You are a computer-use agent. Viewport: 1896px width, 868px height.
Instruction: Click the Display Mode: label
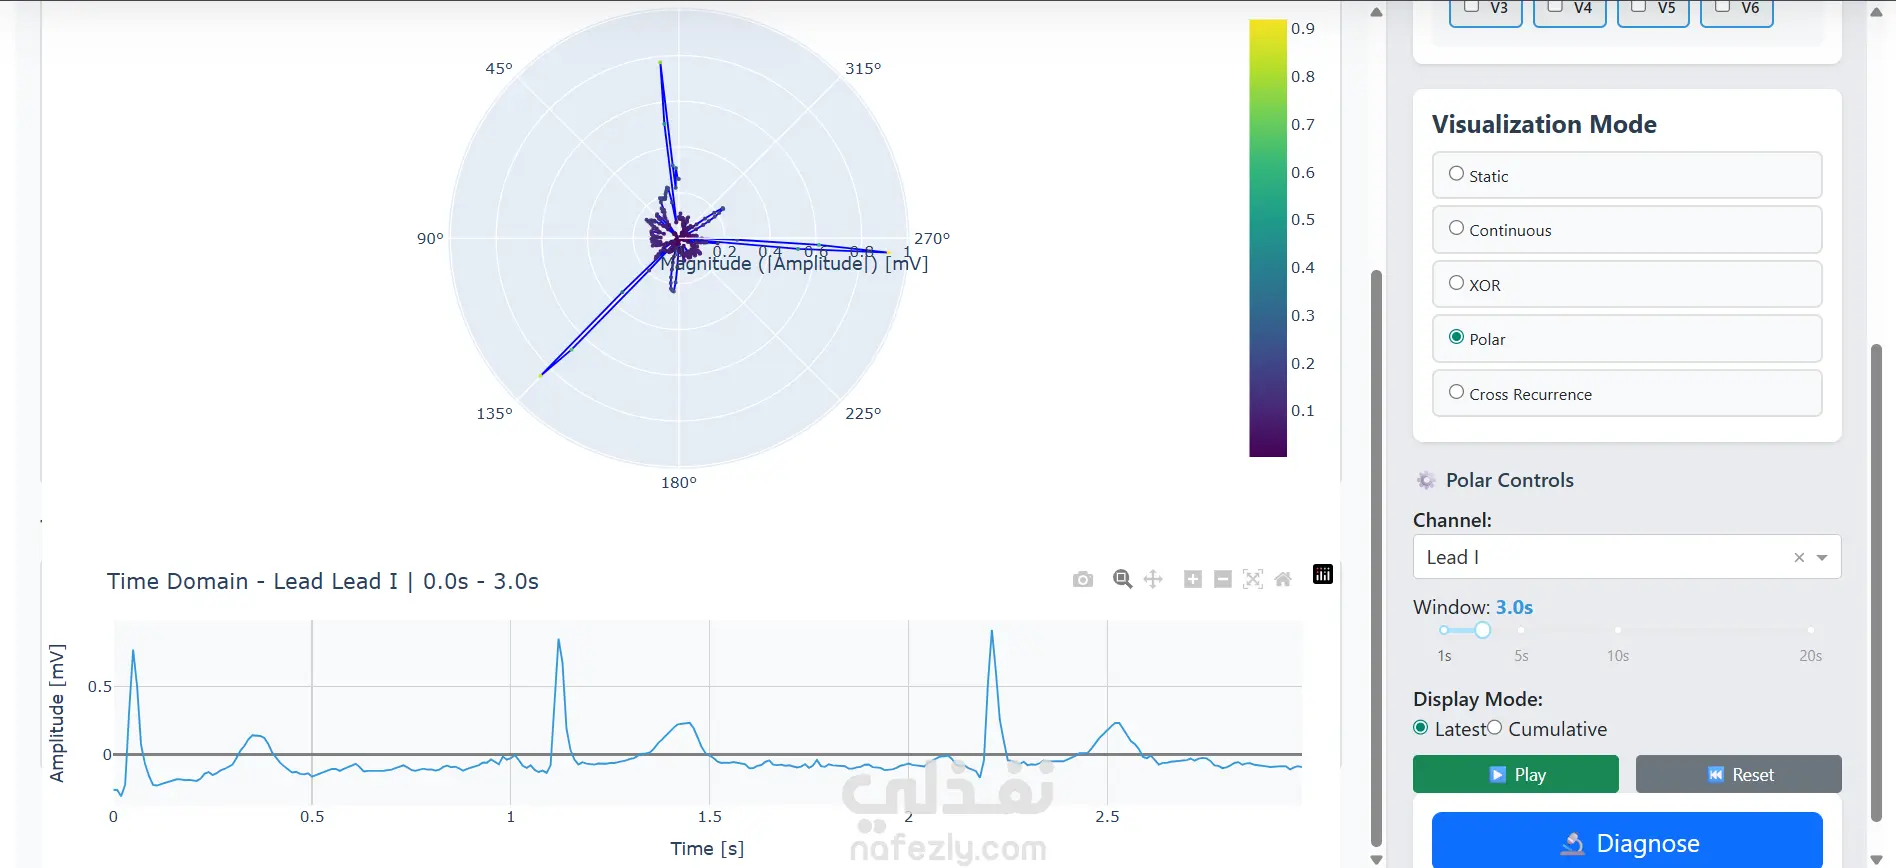pyautogui.click(x=1478, y=699)
